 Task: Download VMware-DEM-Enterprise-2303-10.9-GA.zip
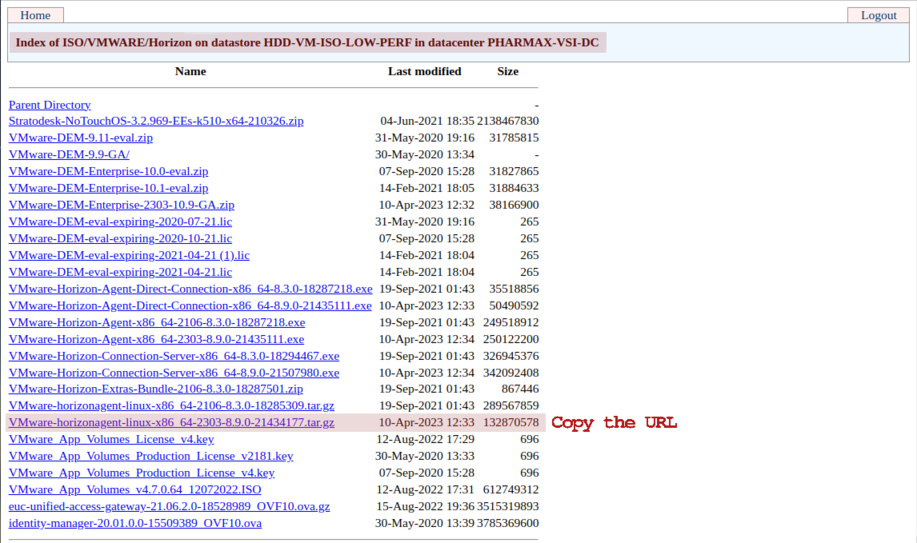tap(122, 205)
